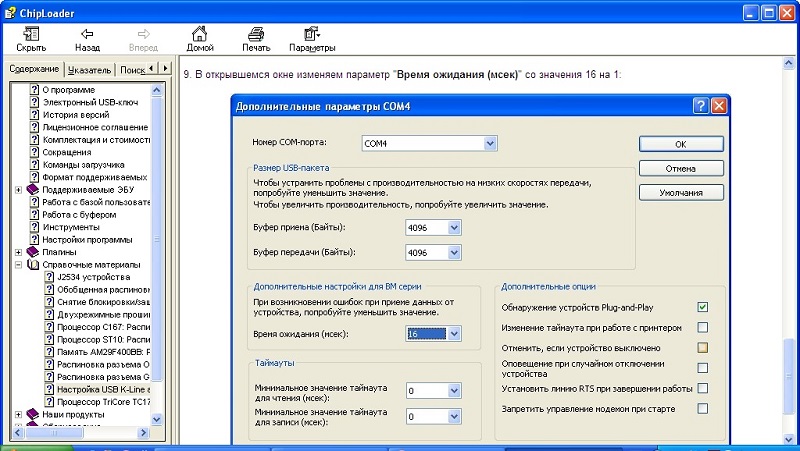800x451 pixels.
Task: Click the OK button in the dialog
Action: coord(679,144)
